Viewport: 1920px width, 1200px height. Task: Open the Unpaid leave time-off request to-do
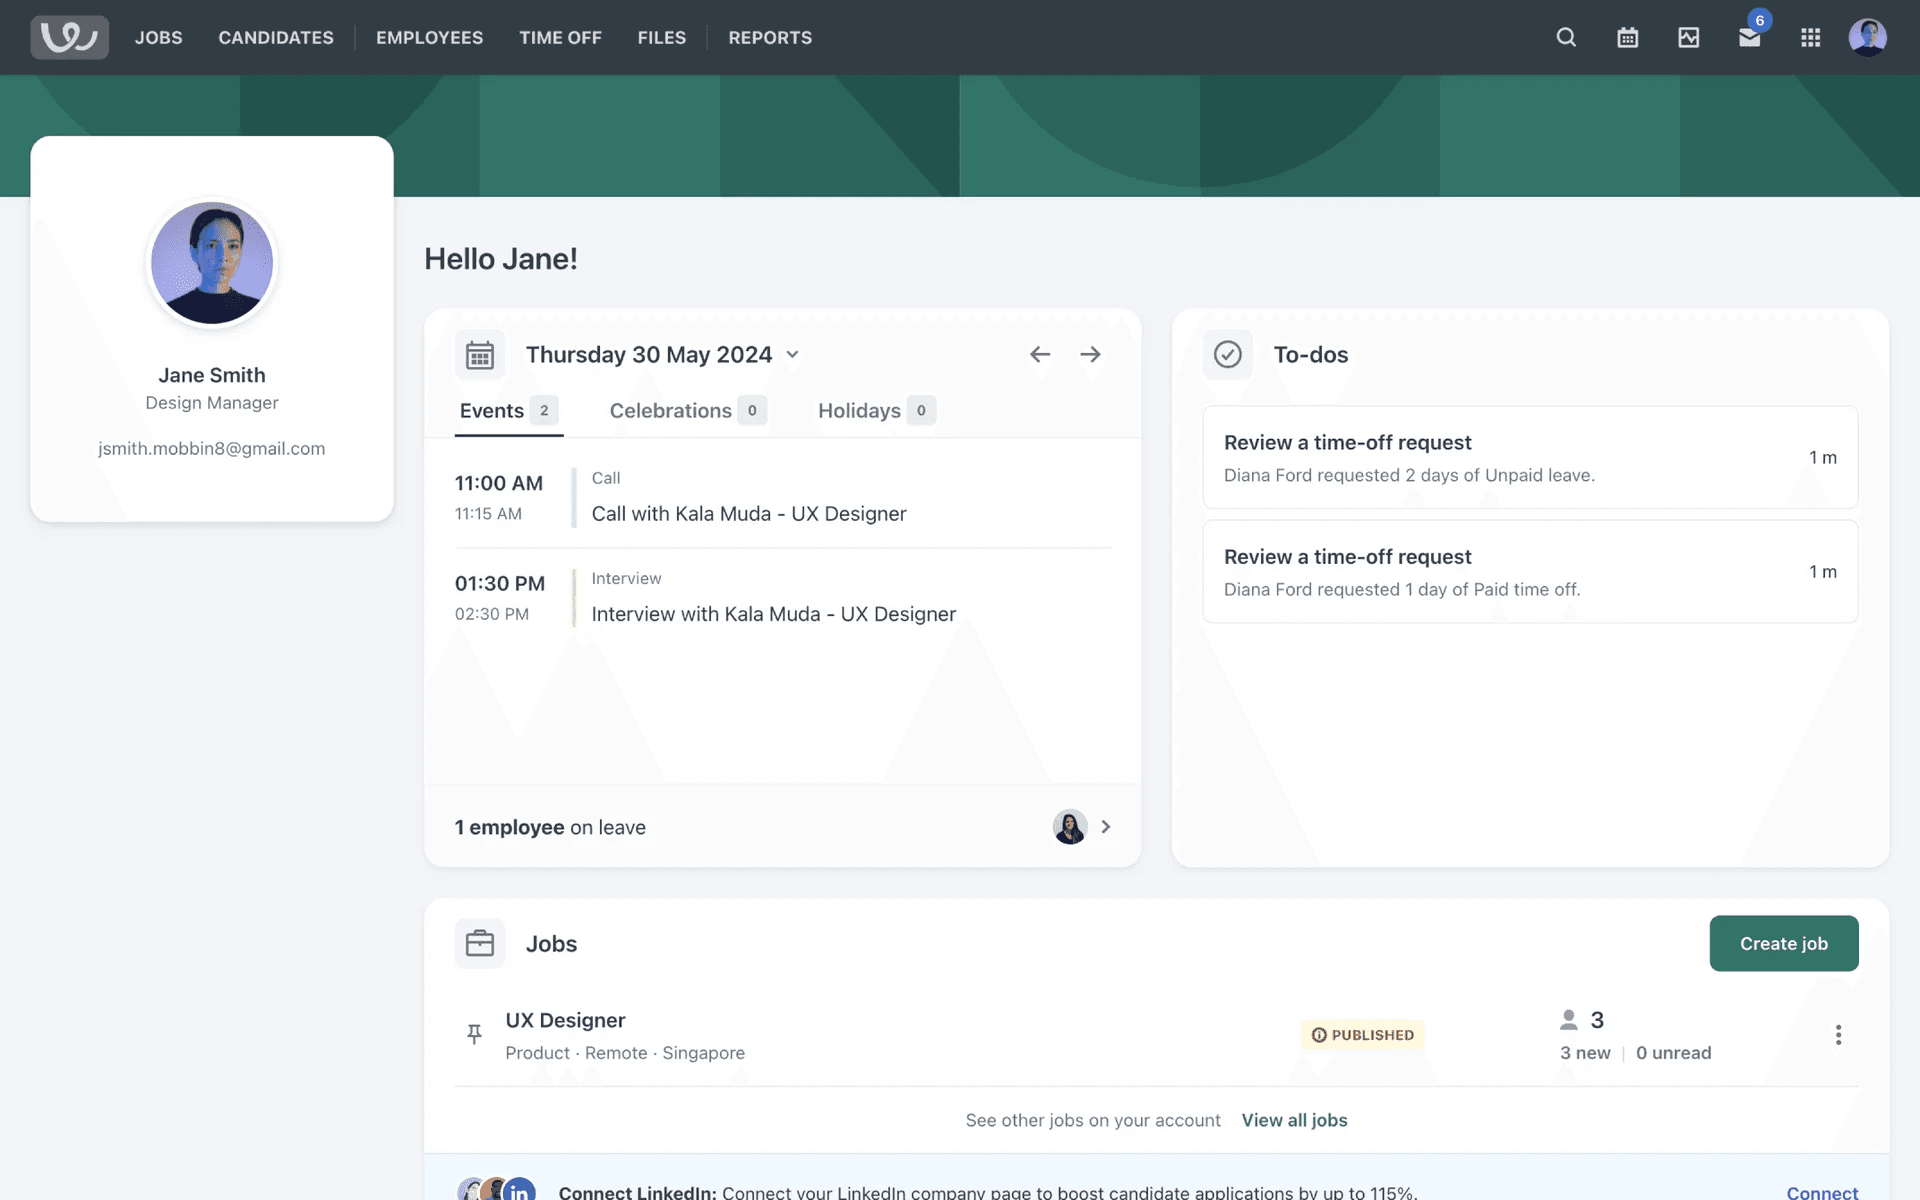(1529, 457)
